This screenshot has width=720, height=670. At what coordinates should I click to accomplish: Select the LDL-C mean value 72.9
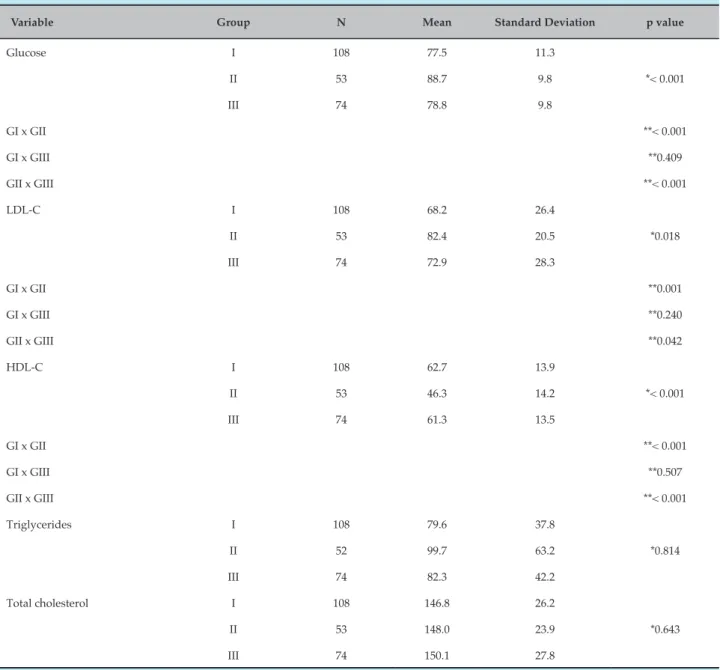(437, 262)
